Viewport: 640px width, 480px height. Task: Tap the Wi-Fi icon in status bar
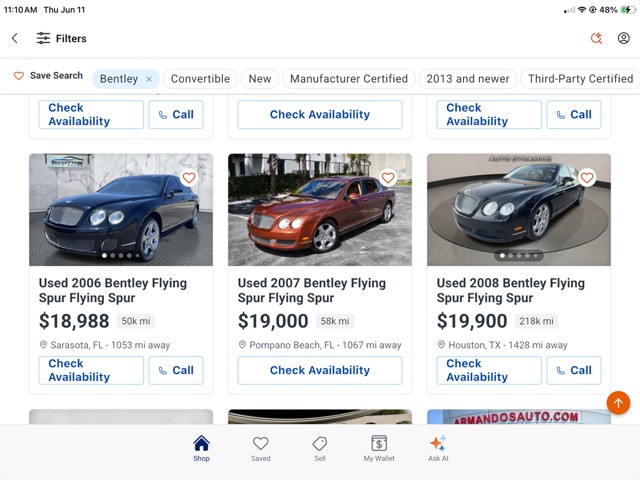(582, 10)
